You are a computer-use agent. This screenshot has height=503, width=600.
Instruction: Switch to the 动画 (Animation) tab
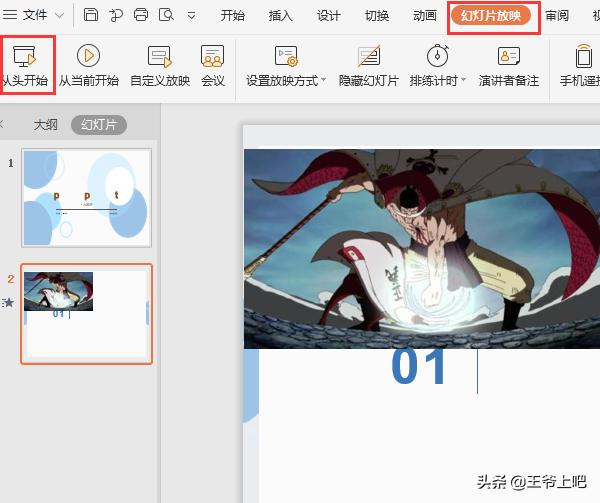click(424, 16)
